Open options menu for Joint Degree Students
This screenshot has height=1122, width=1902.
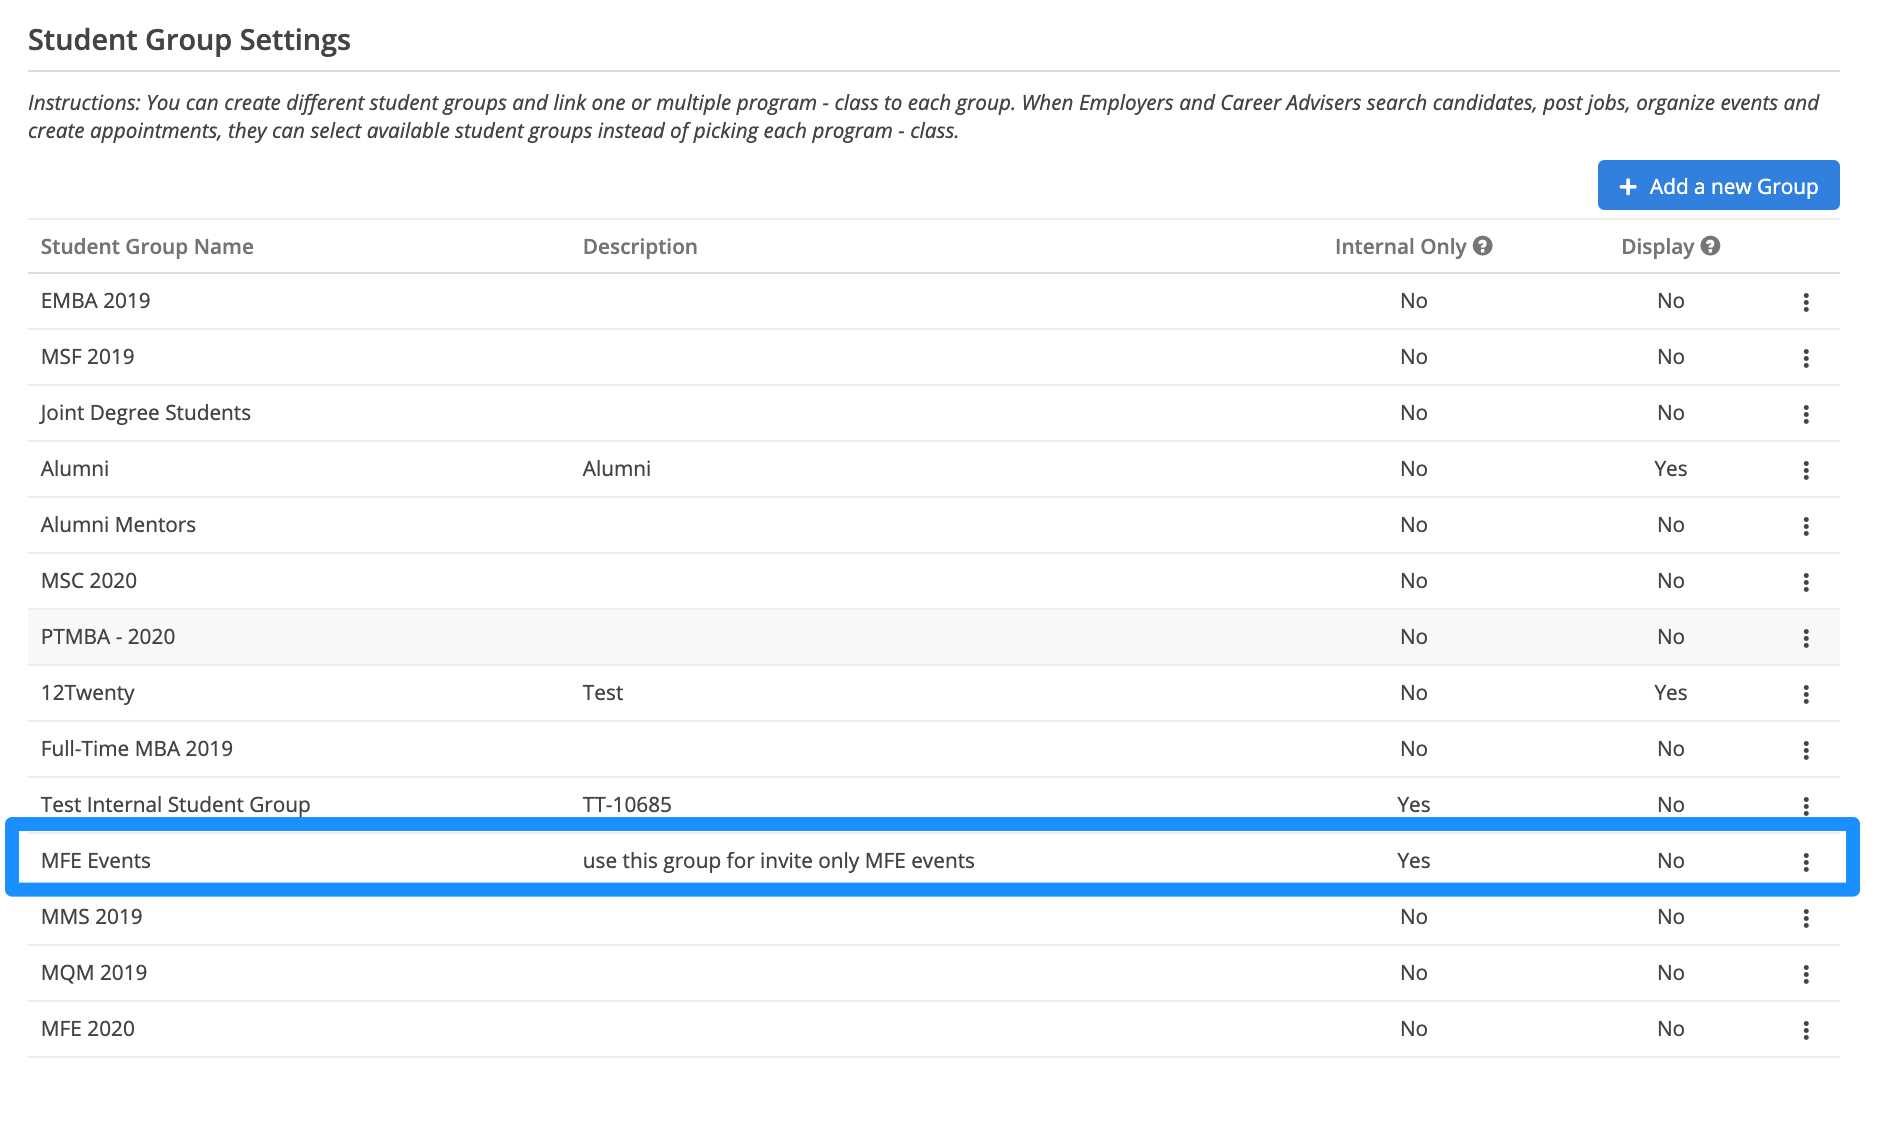pos(1806,414)
